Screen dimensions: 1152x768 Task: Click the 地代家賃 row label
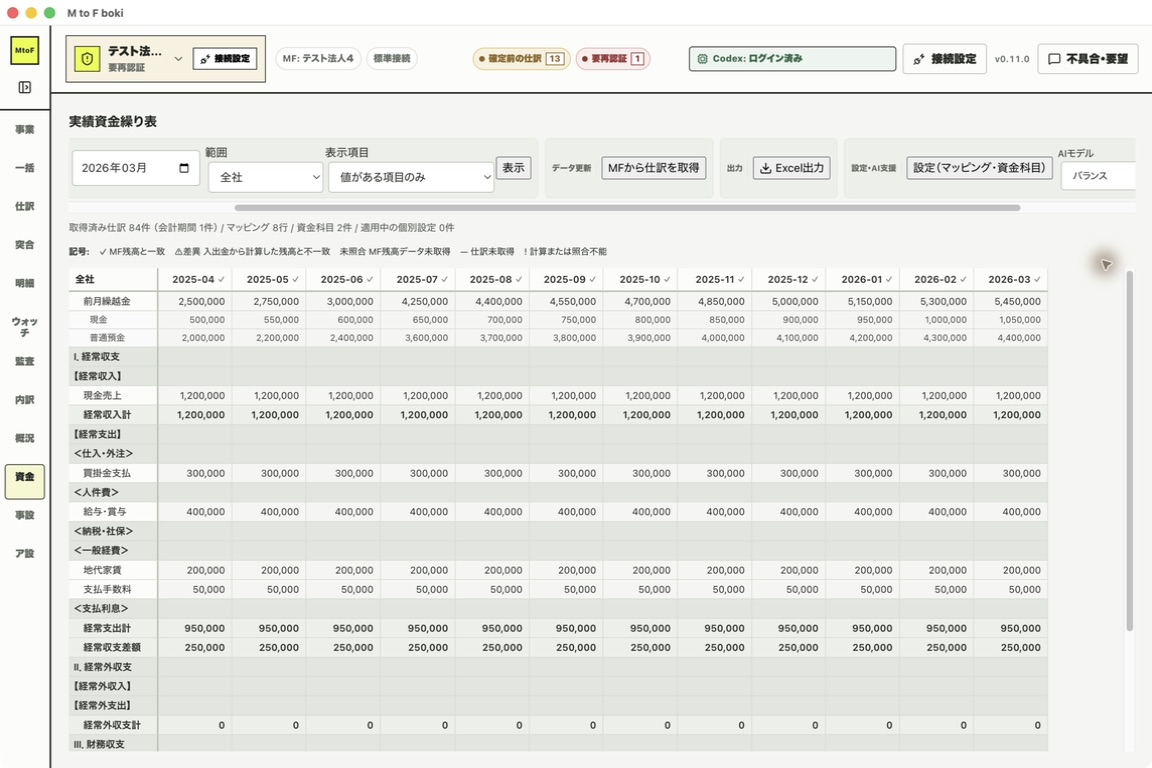pyautogui.click(x=103, y=570)
